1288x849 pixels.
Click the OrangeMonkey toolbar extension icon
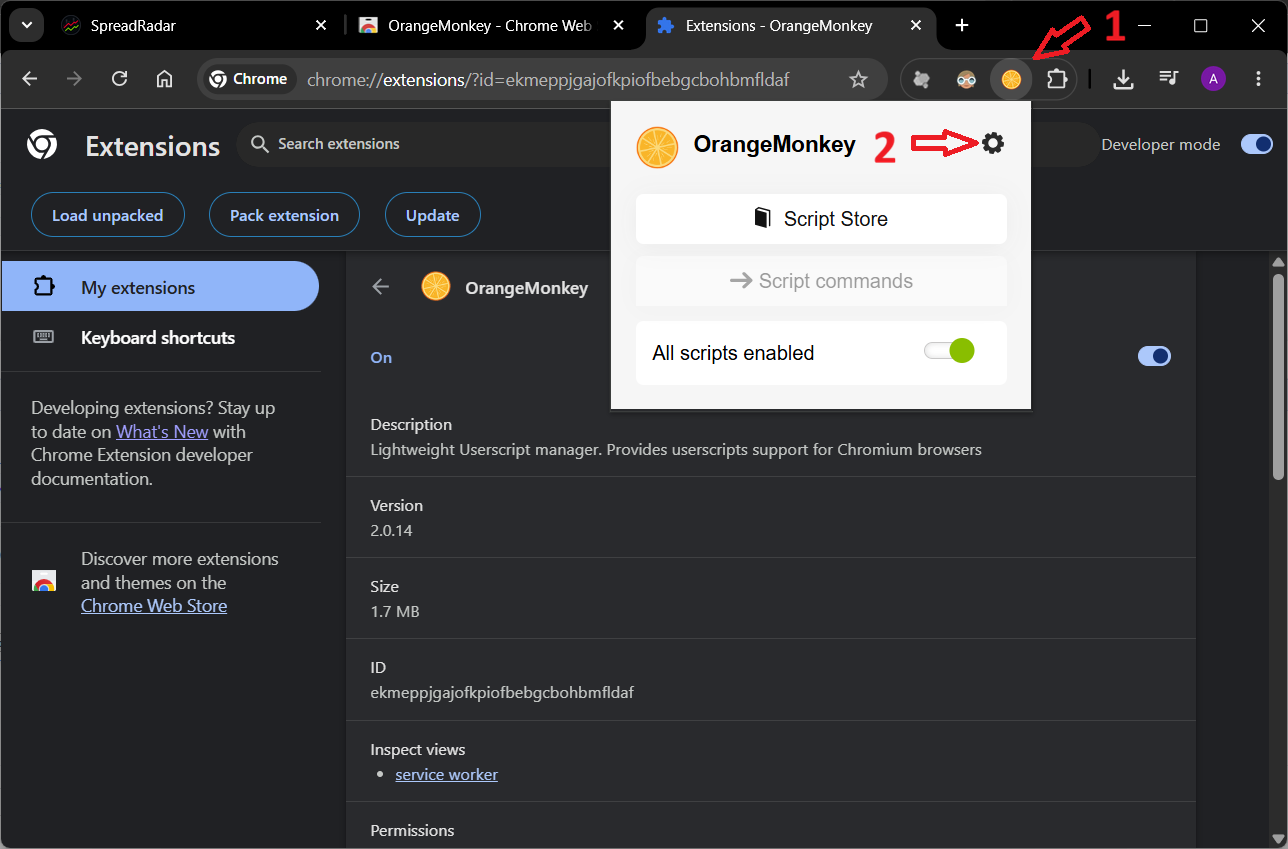[x=1011, y=79]
